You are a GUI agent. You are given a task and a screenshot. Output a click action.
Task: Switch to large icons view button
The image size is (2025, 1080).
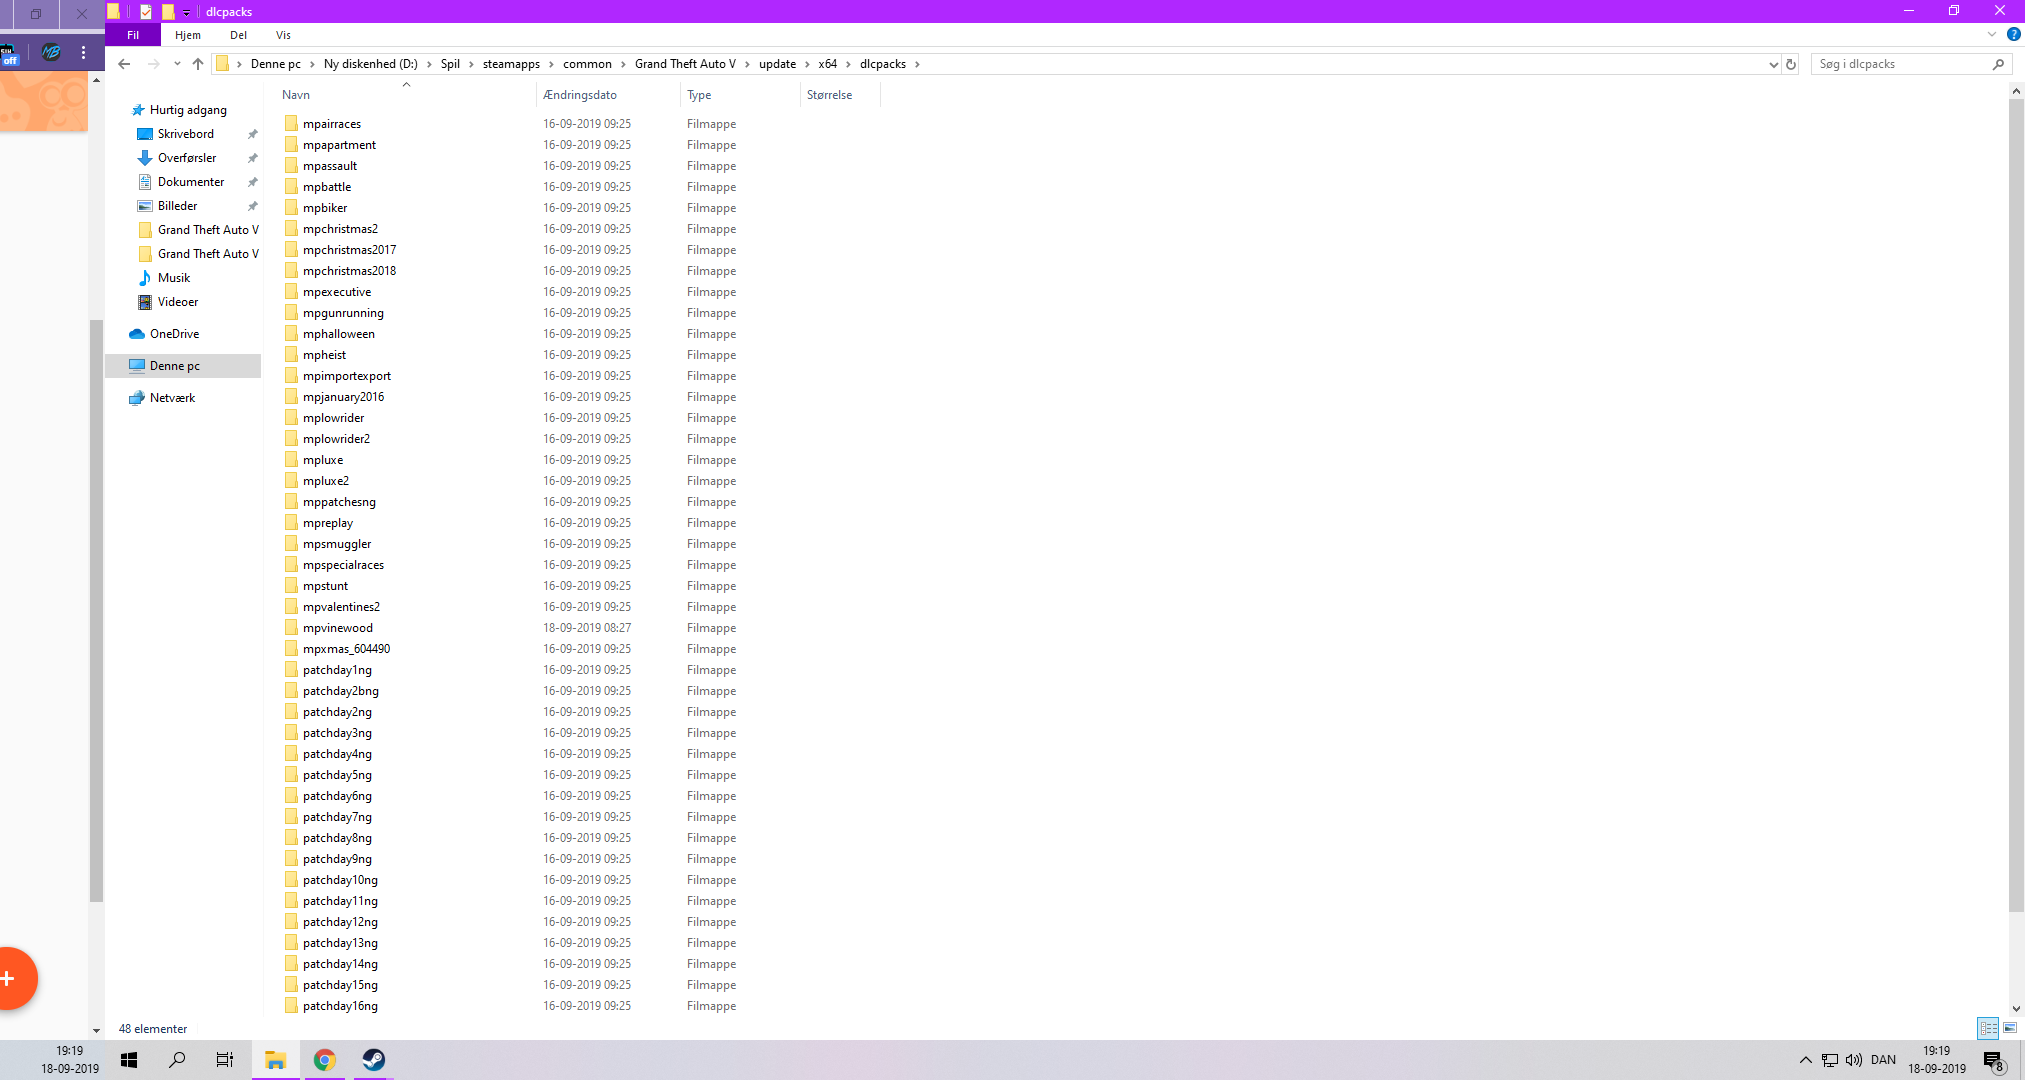pyautogui.click(x=2010, y=1028)
